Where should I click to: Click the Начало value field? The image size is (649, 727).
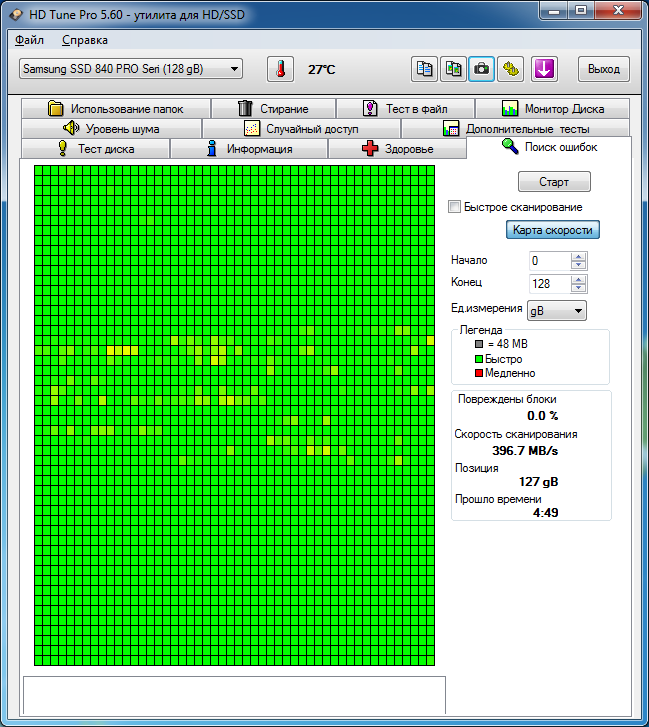click(550, 261)
